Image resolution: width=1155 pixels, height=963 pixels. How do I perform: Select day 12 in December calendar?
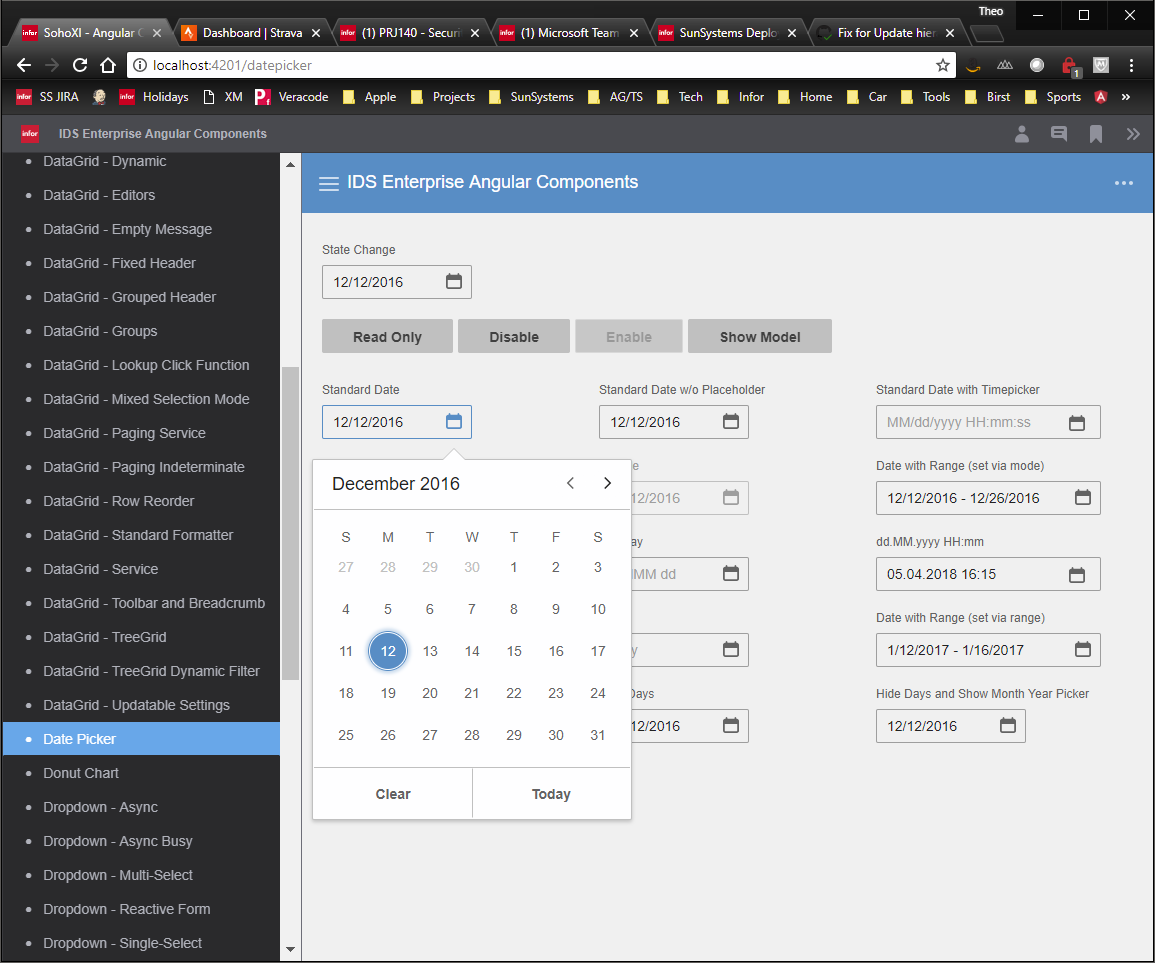[x=388, y=651]
